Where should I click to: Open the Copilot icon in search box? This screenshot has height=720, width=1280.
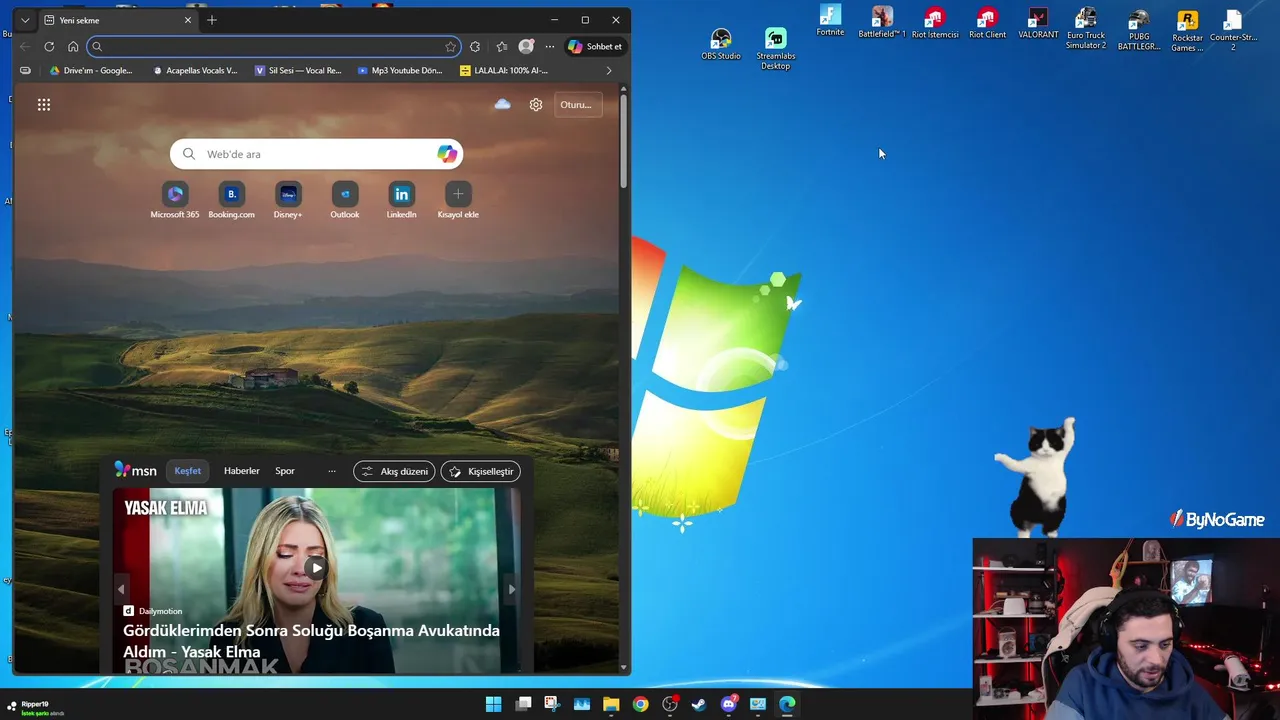tap(447, 154)
